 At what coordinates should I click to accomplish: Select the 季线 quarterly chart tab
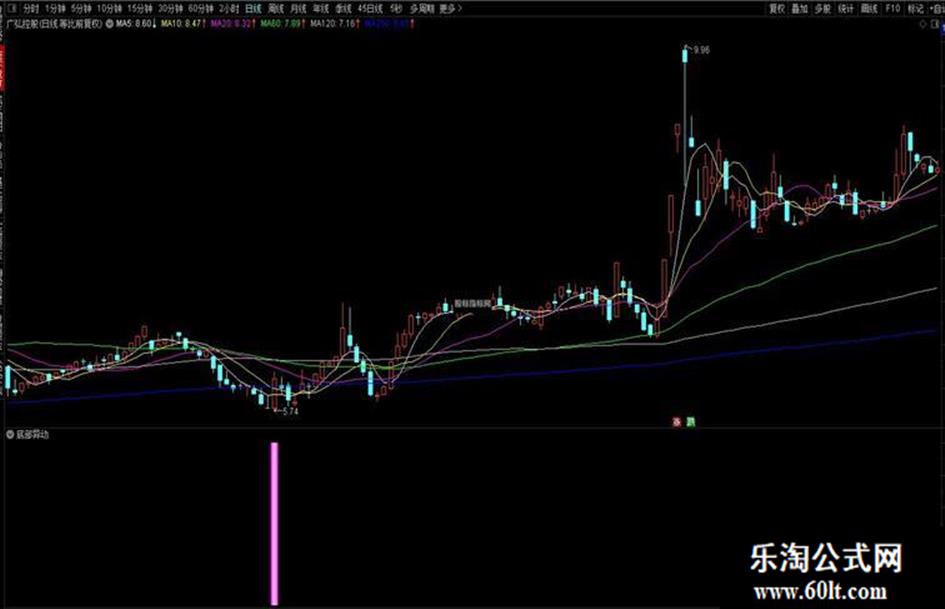(344, 8)
